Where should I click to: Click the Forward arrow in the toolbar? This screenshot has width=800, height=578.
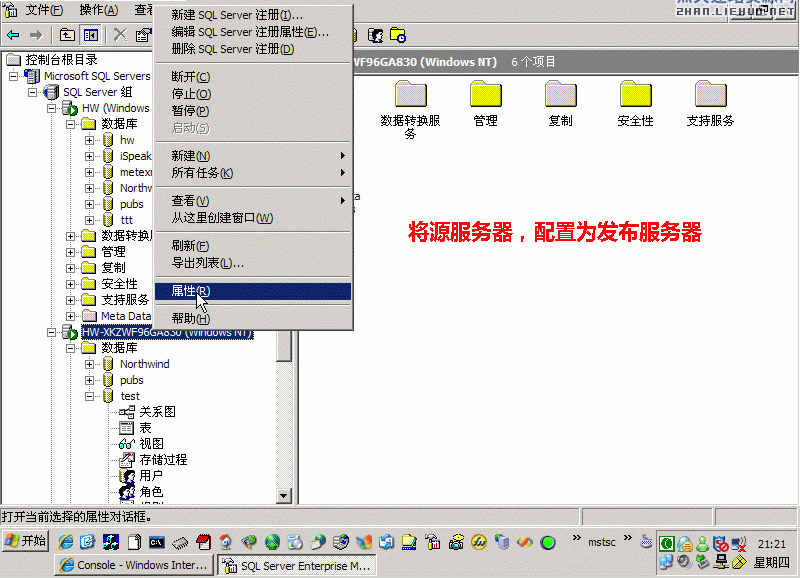click(x=36, y=35)
